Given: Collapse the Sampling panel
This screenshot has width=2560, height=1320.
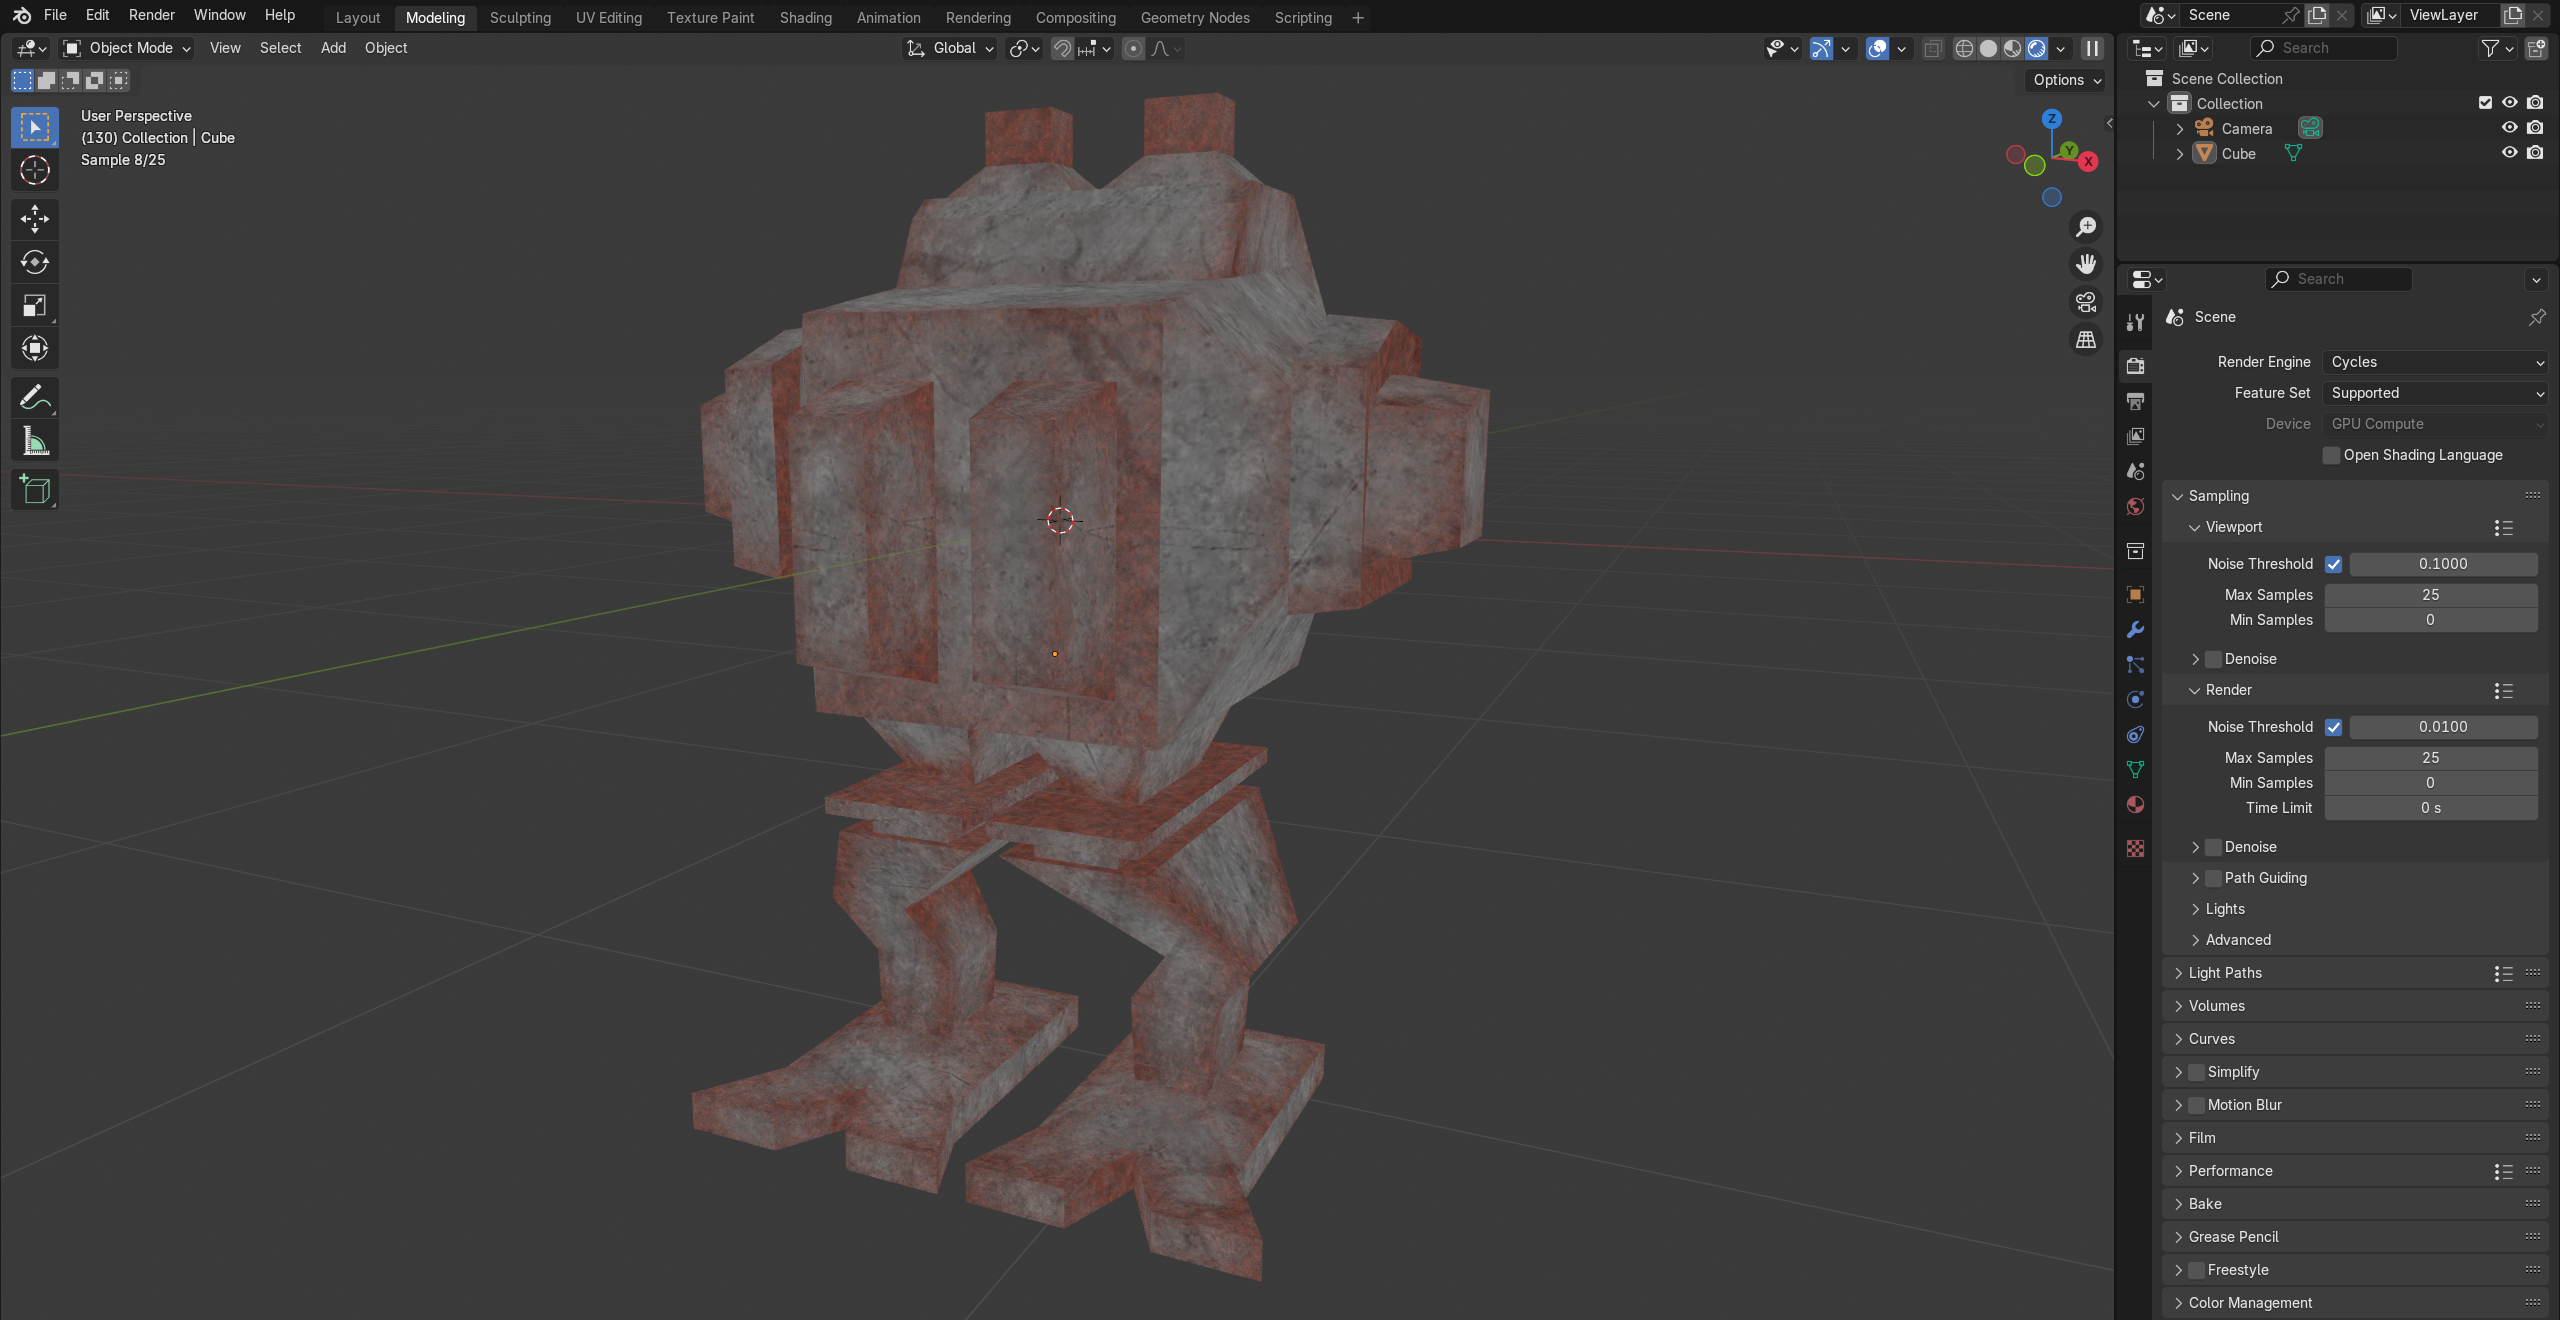Looking at the screenshot, I should pos(2218,496).
